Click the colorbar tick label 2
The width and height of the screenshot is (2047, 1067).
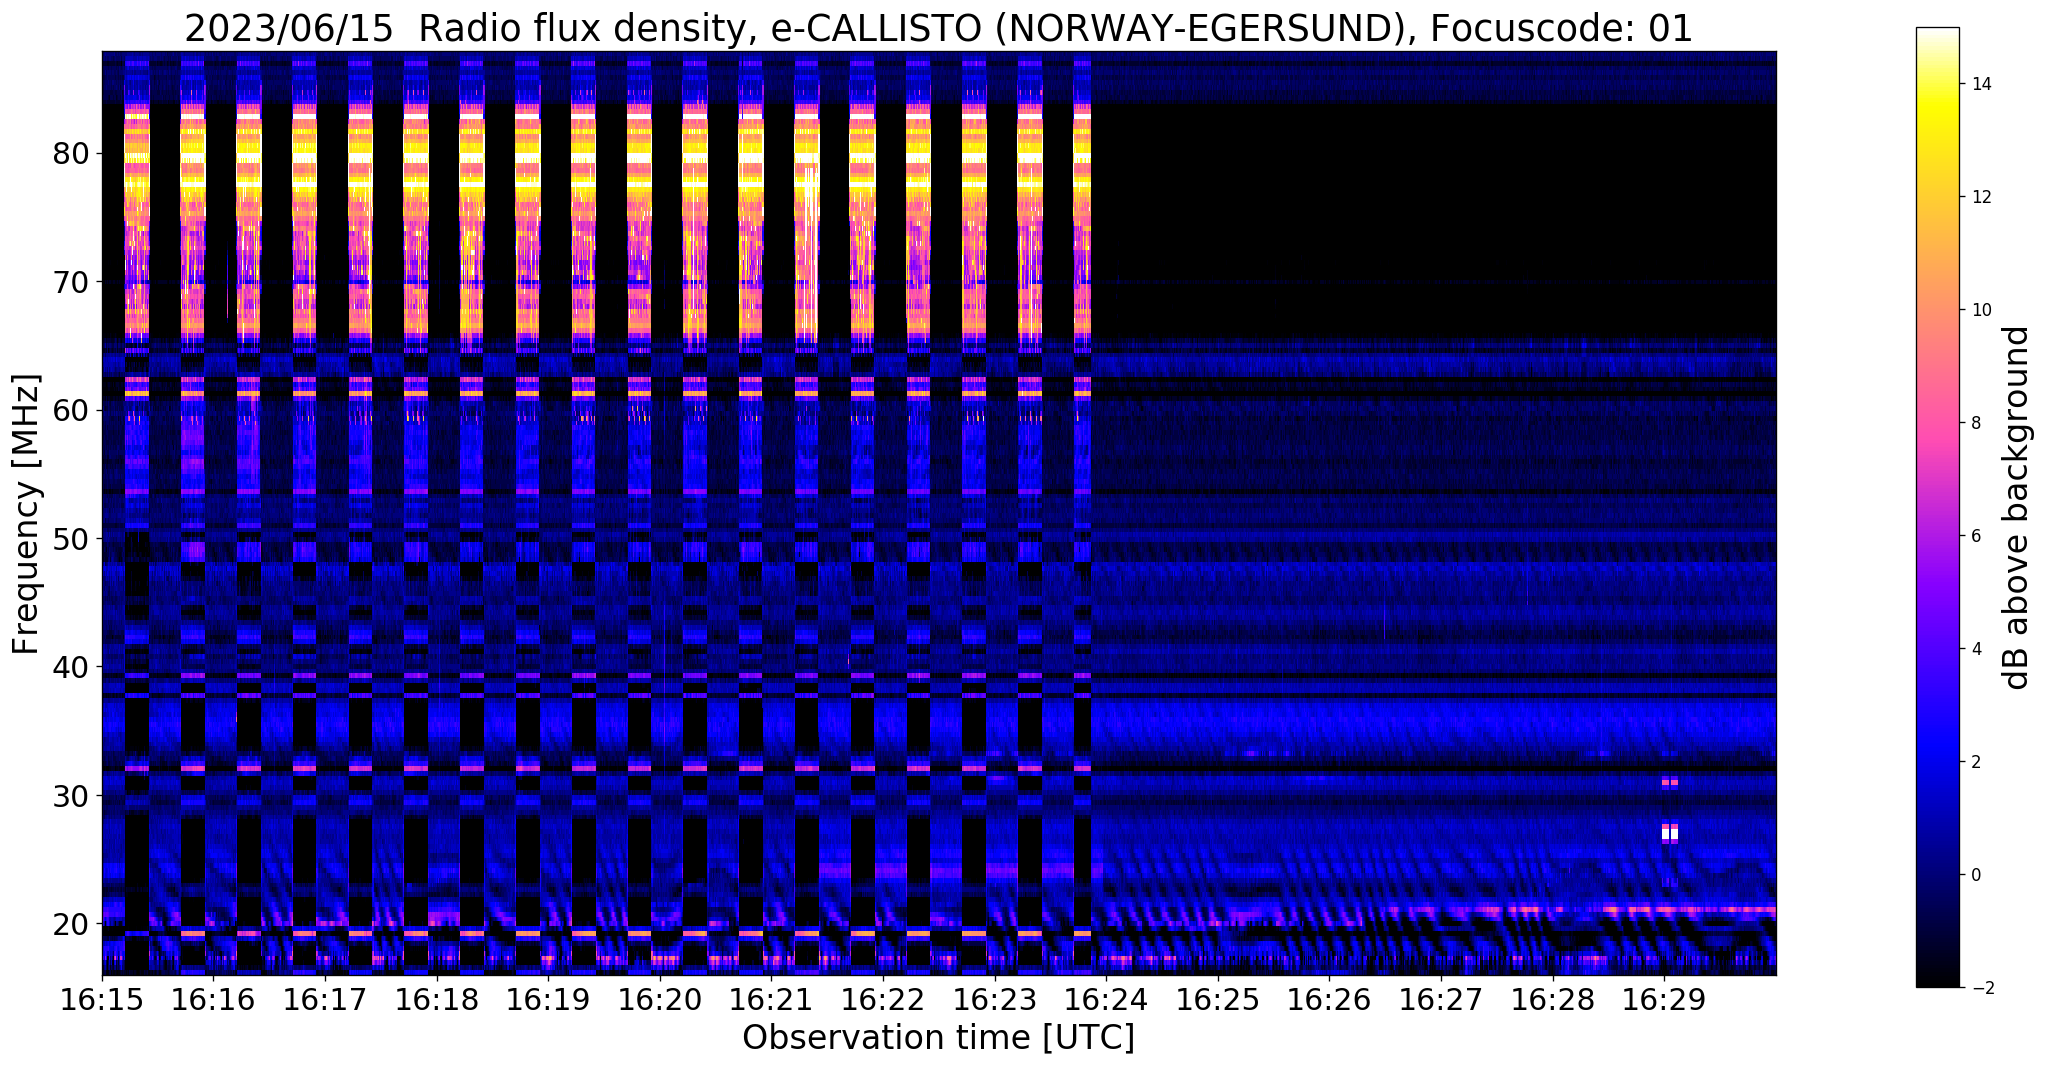1976,762
